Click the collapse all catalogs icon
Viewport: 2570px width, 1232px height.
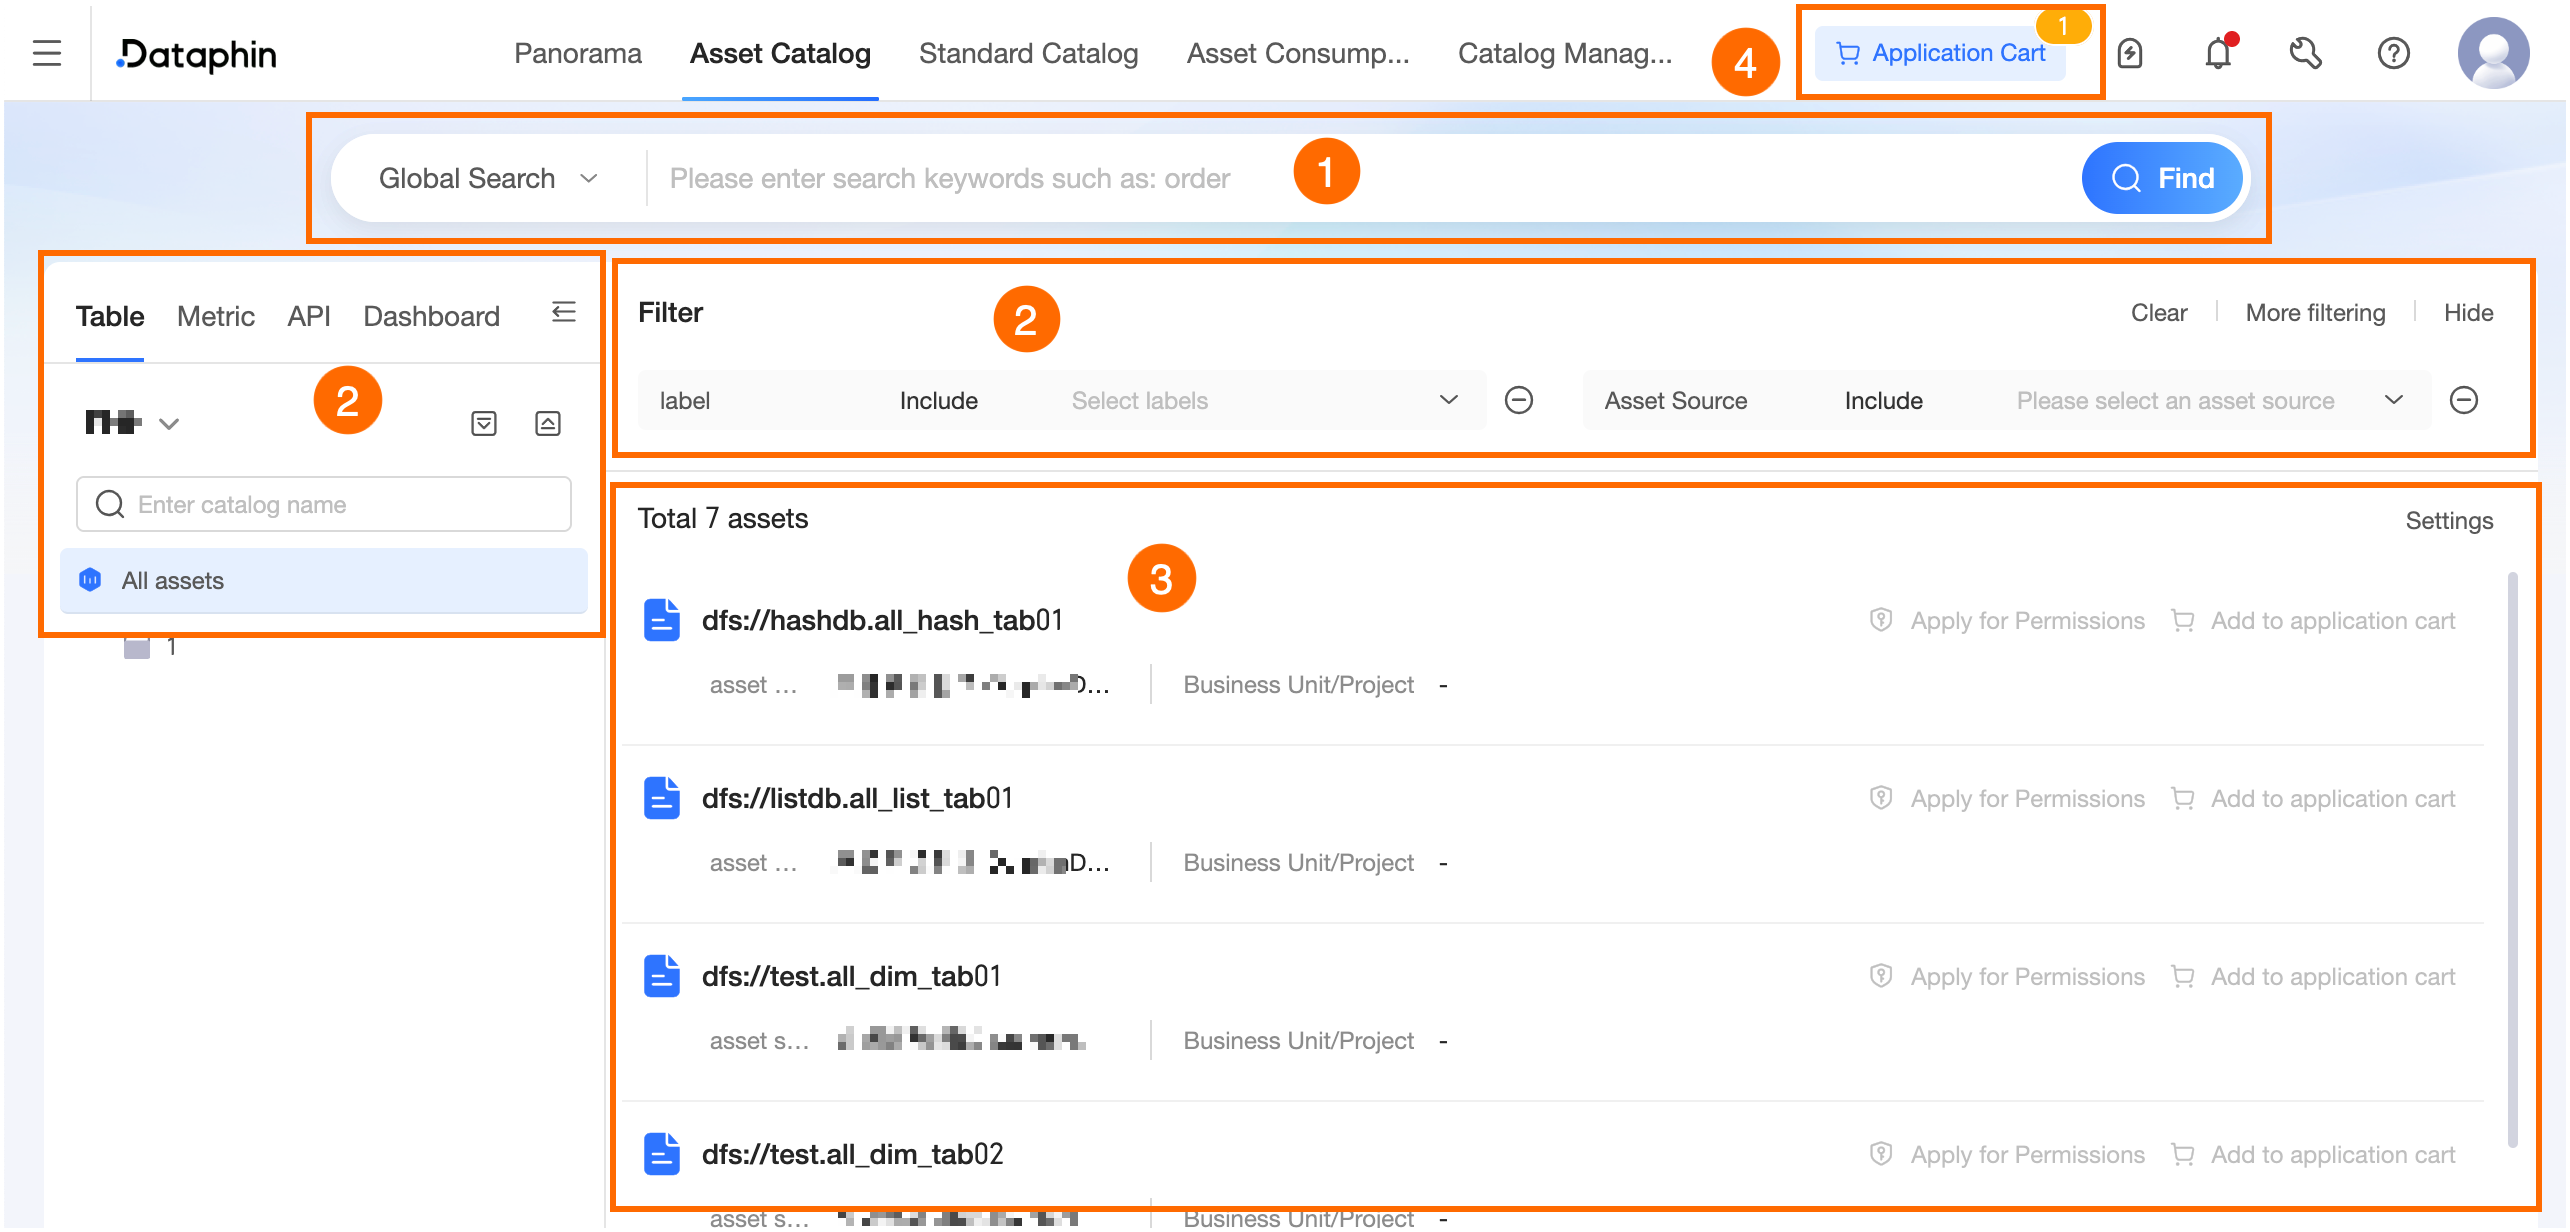coord(548,424)
